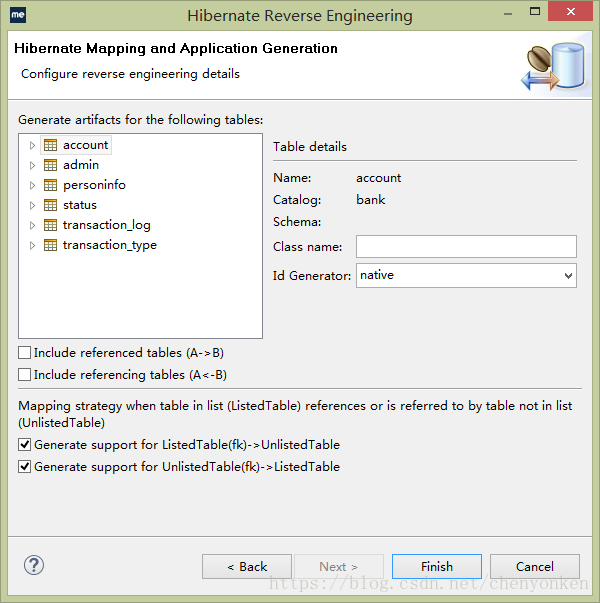Click the Finish button

(437, 566)
